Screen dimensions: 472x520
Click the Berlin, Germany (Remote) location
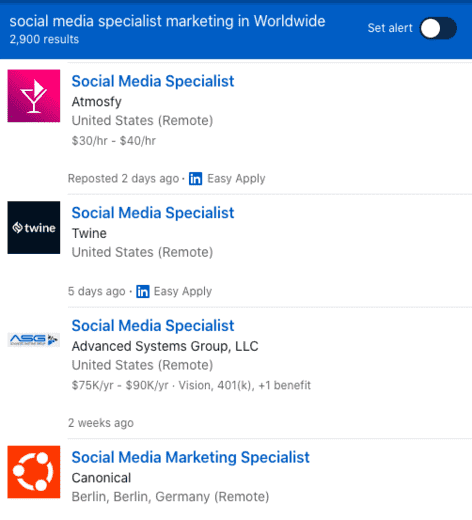[170, 497]
